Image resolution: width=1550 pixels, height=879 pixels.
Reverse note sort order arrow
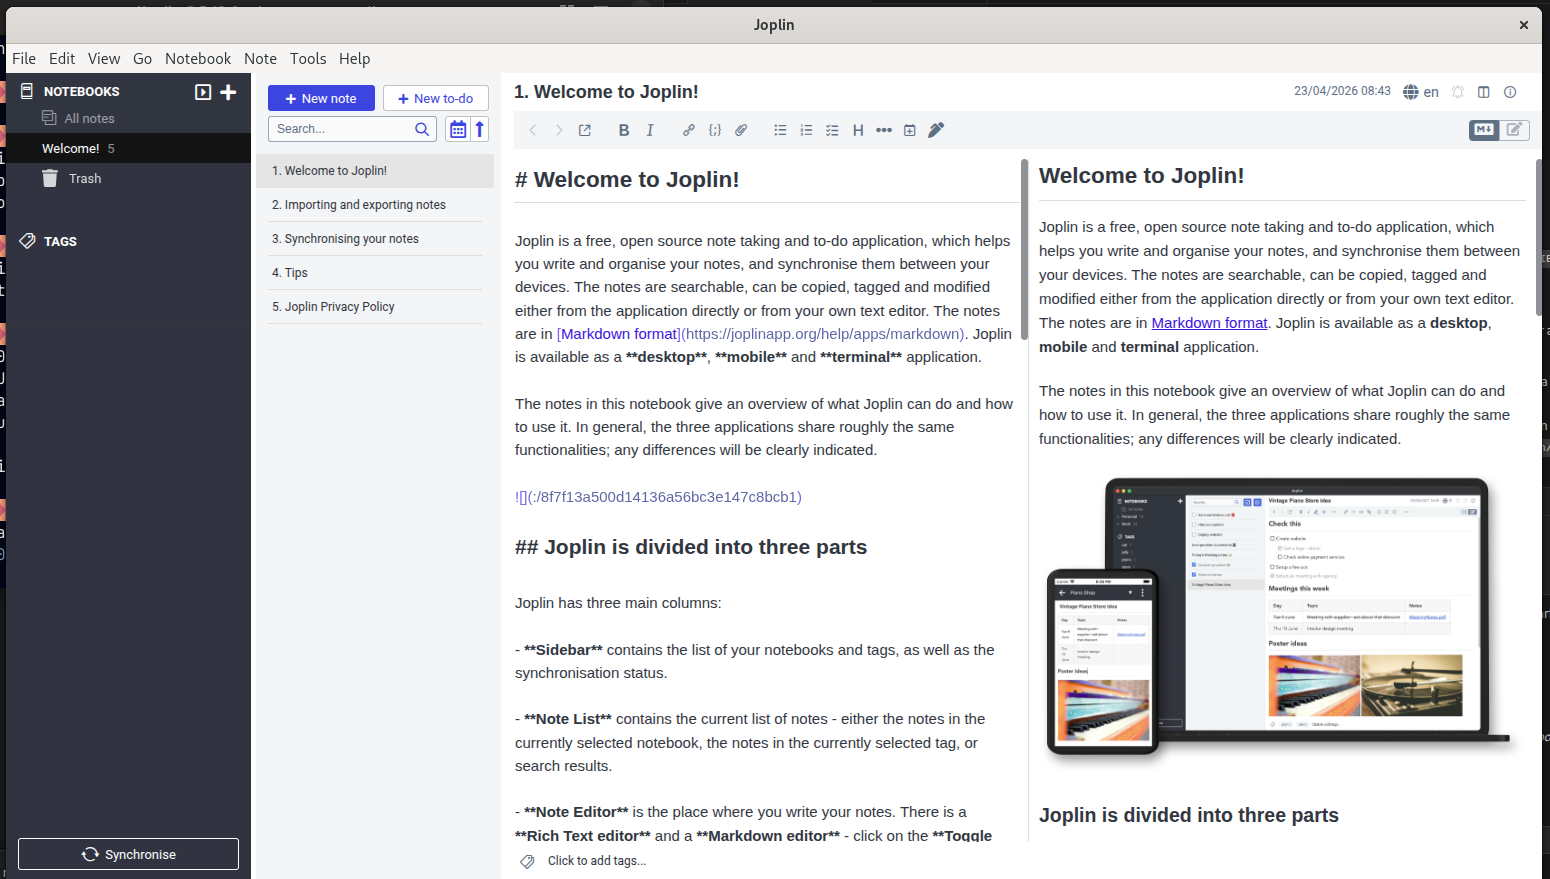(480, 129)
